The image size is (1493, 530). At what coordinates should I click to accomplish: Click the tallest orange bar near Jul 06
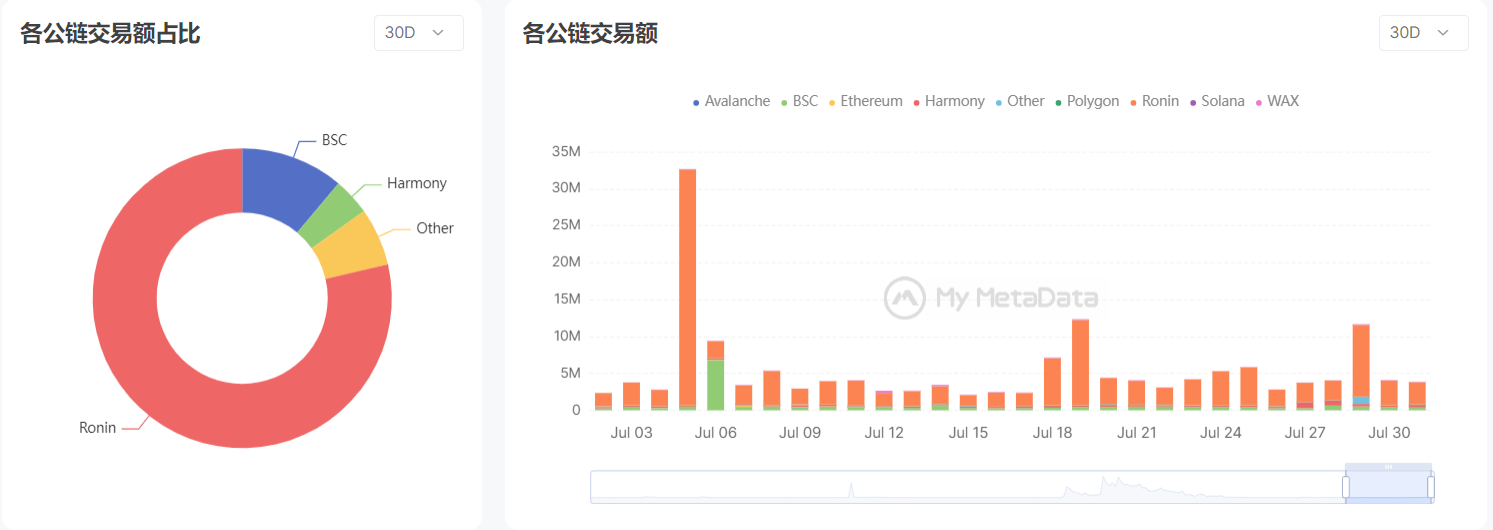coord(687,286)
